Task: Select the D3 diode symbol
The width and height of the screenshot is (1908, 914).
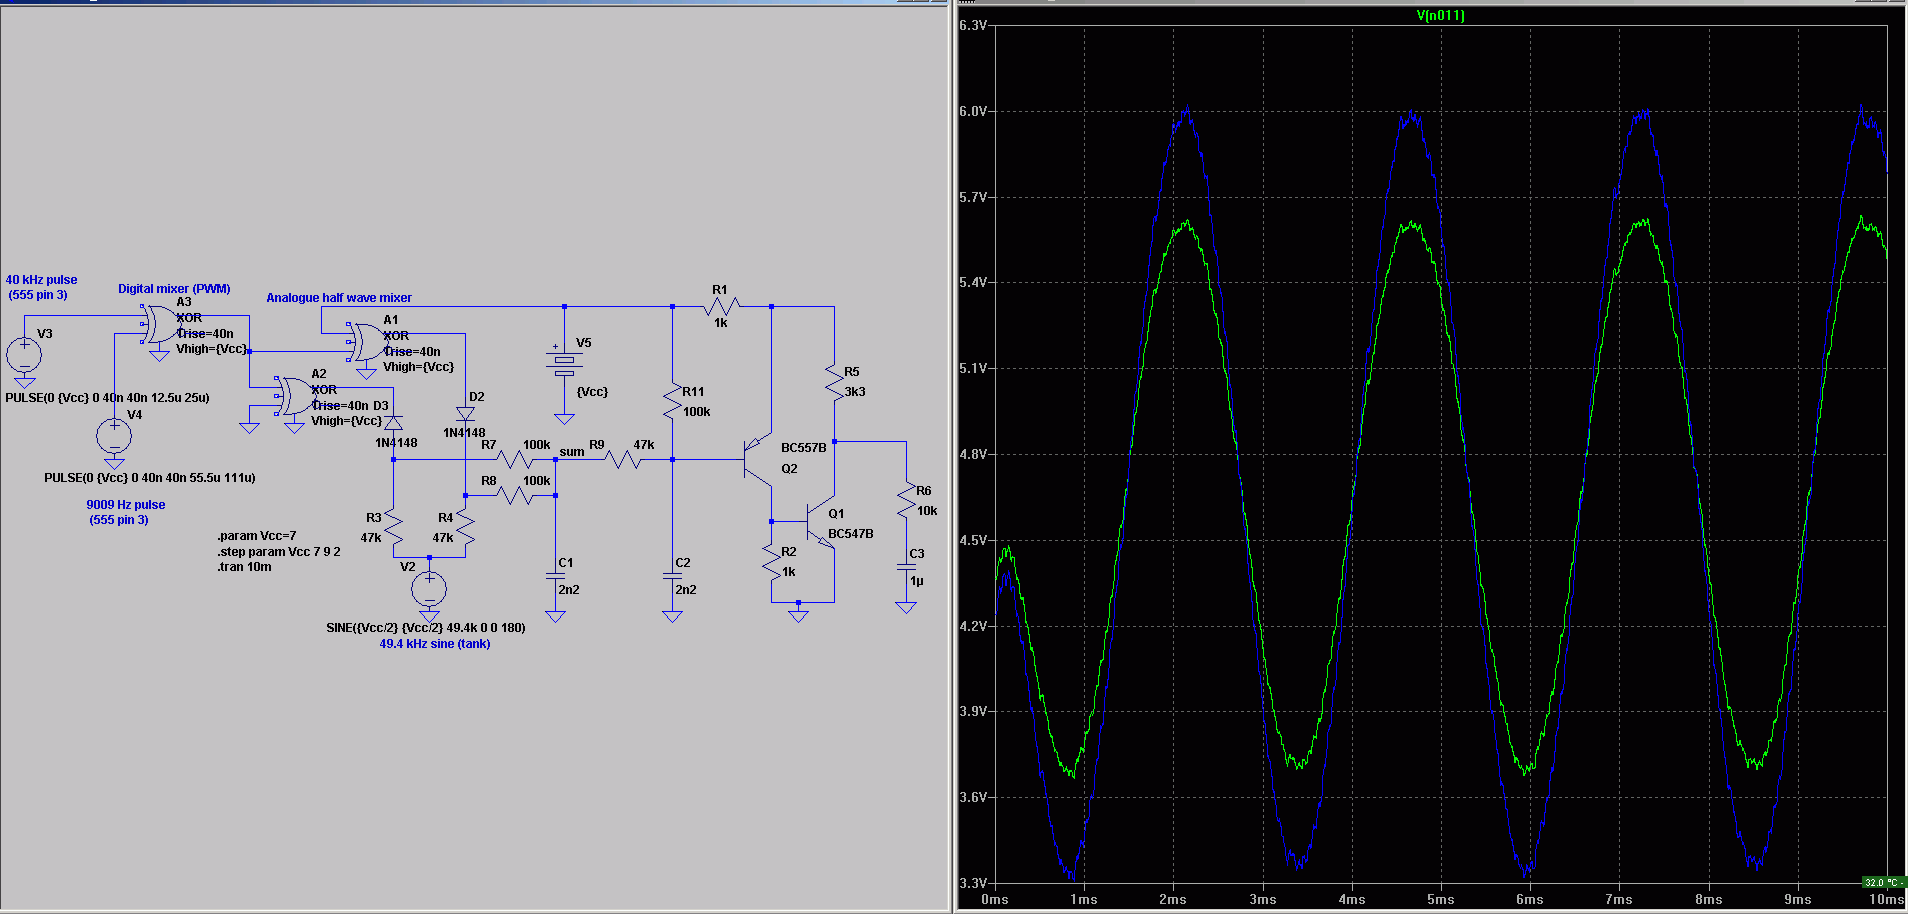Action: (x=393, y=423)
